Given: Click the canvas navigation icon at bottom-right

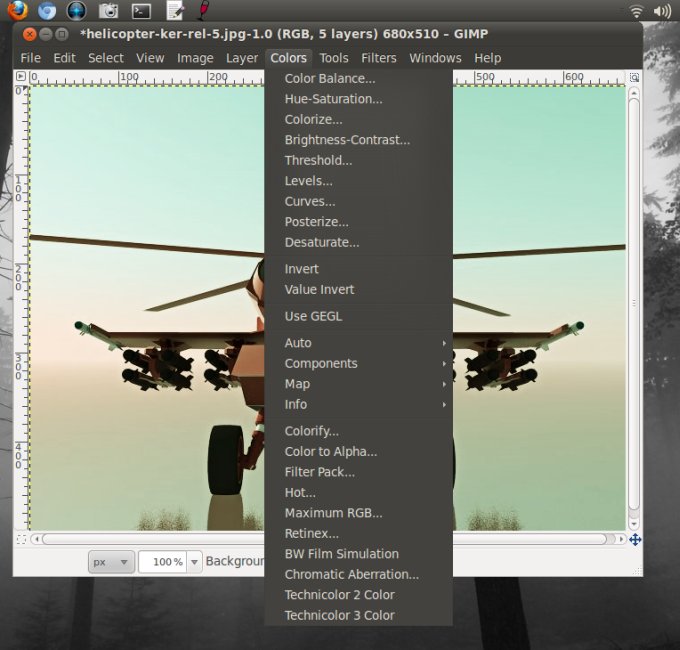Looking at the screenshot, I should [634, 539].
